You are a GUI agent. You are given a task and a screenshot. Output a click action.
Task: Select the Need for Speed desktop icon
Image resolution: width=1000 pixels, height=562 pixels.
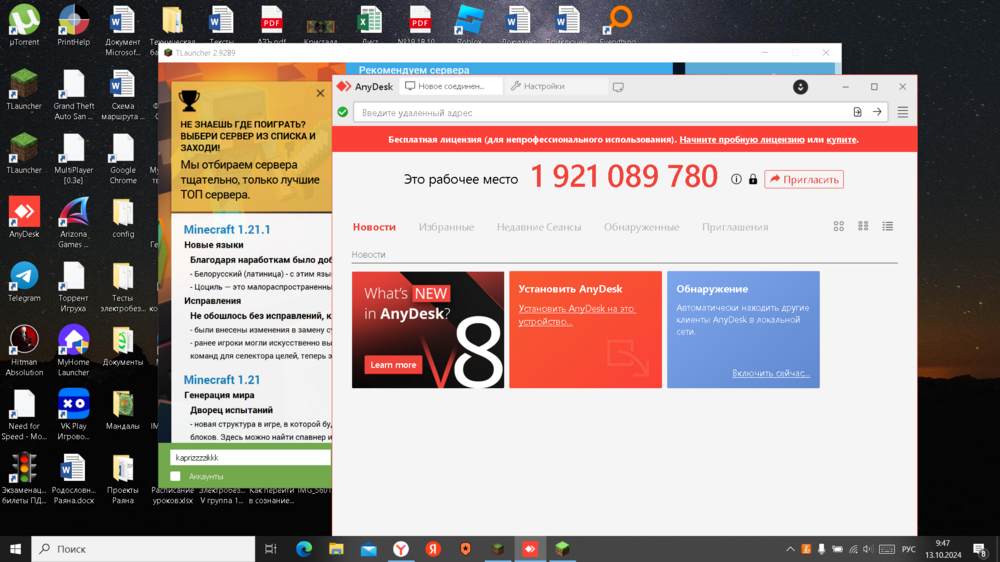(x=24, y=415)
